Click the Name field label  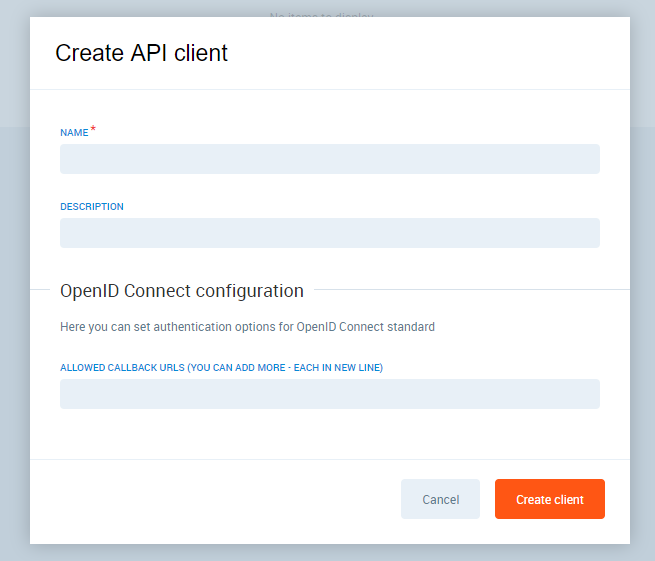(x=74, y=132)
